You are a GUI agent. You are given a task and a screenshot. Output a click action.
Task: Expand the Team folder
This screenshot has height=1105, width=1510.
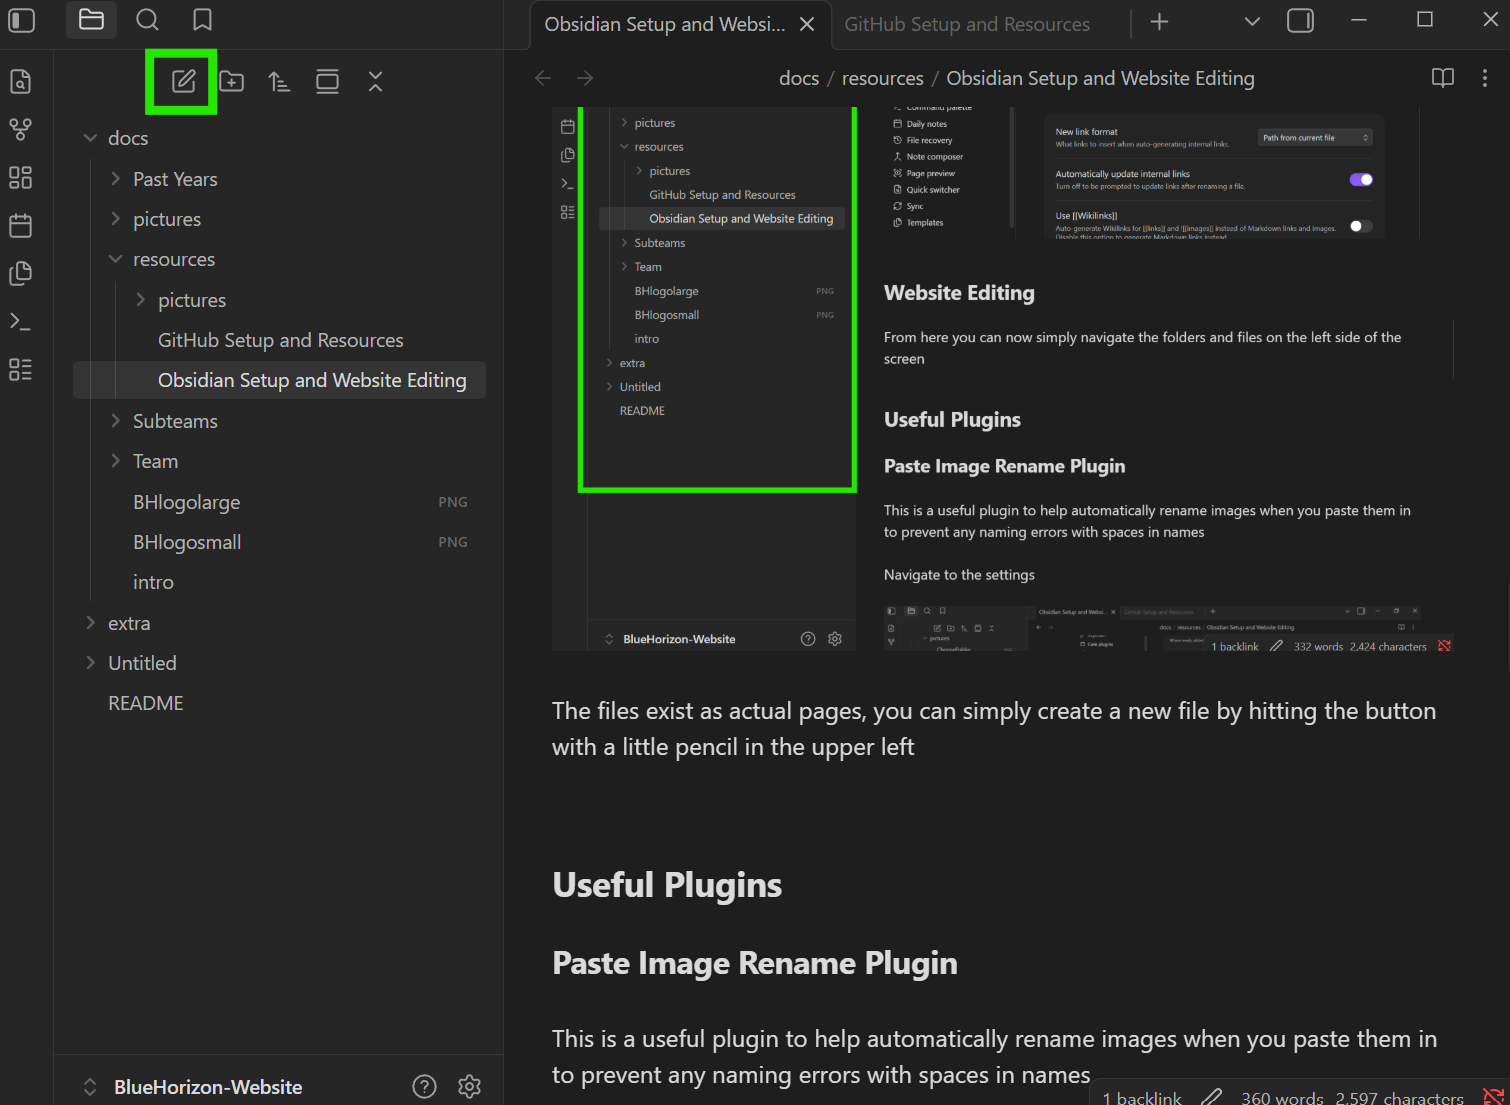click(x=115, y=461)
